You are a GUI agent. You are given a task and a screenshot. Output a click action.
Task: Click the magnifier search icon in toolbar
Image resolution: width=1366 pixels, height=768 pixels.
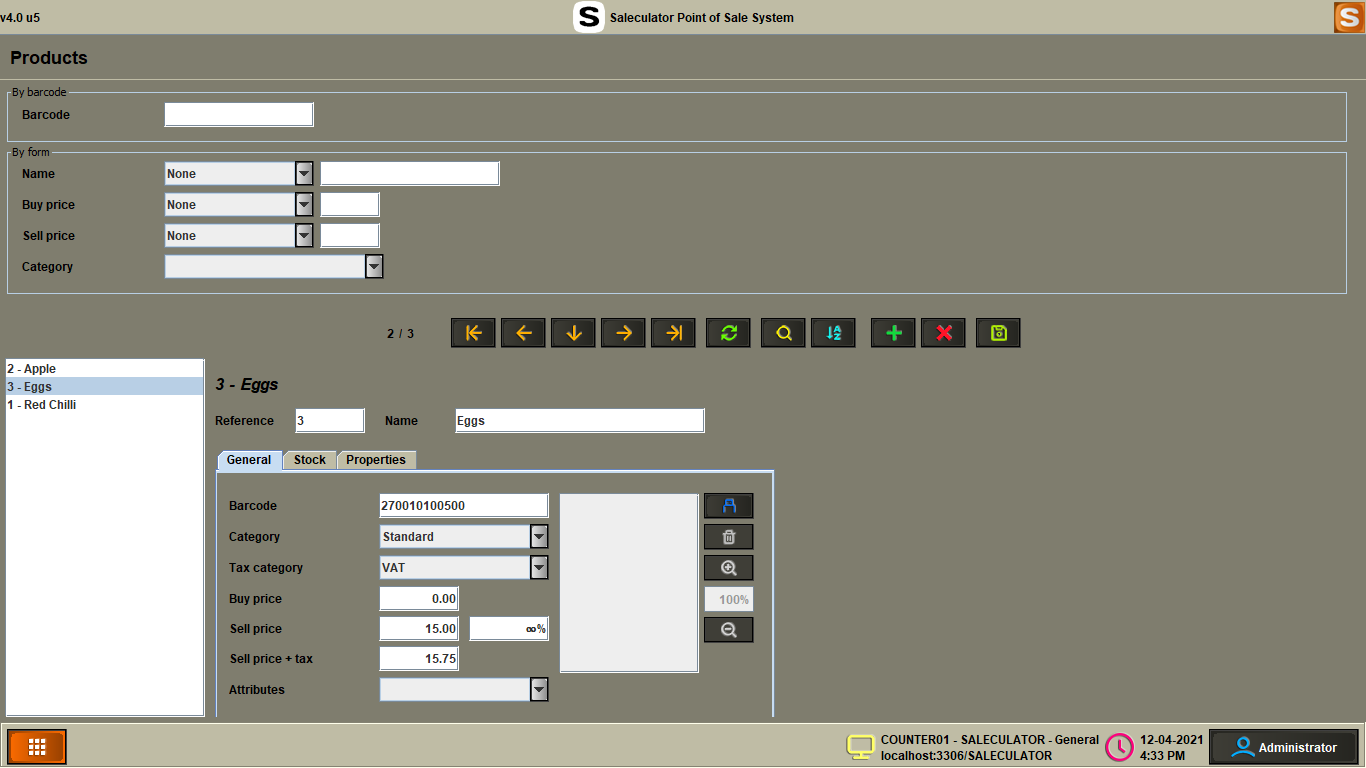[x=783, y=333]
